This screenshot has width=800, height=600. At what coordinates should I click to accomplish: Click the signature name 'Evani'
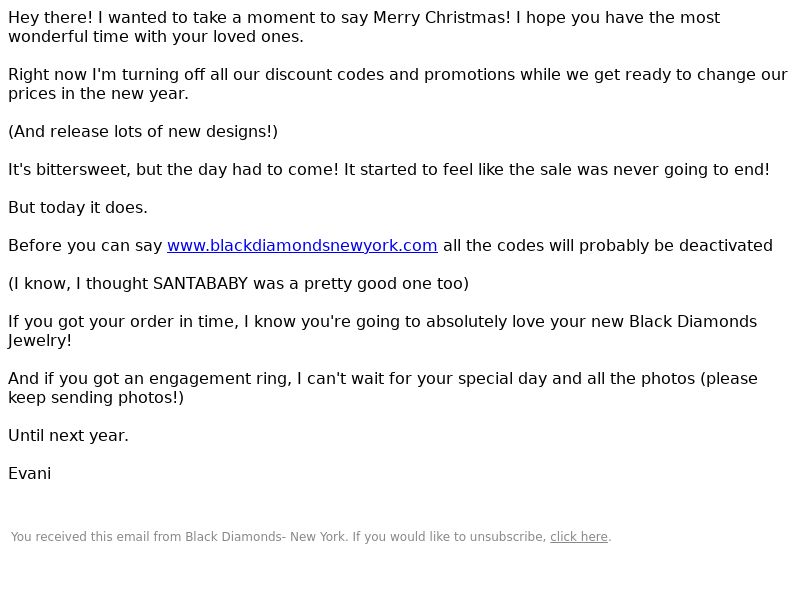click(30, 473)
